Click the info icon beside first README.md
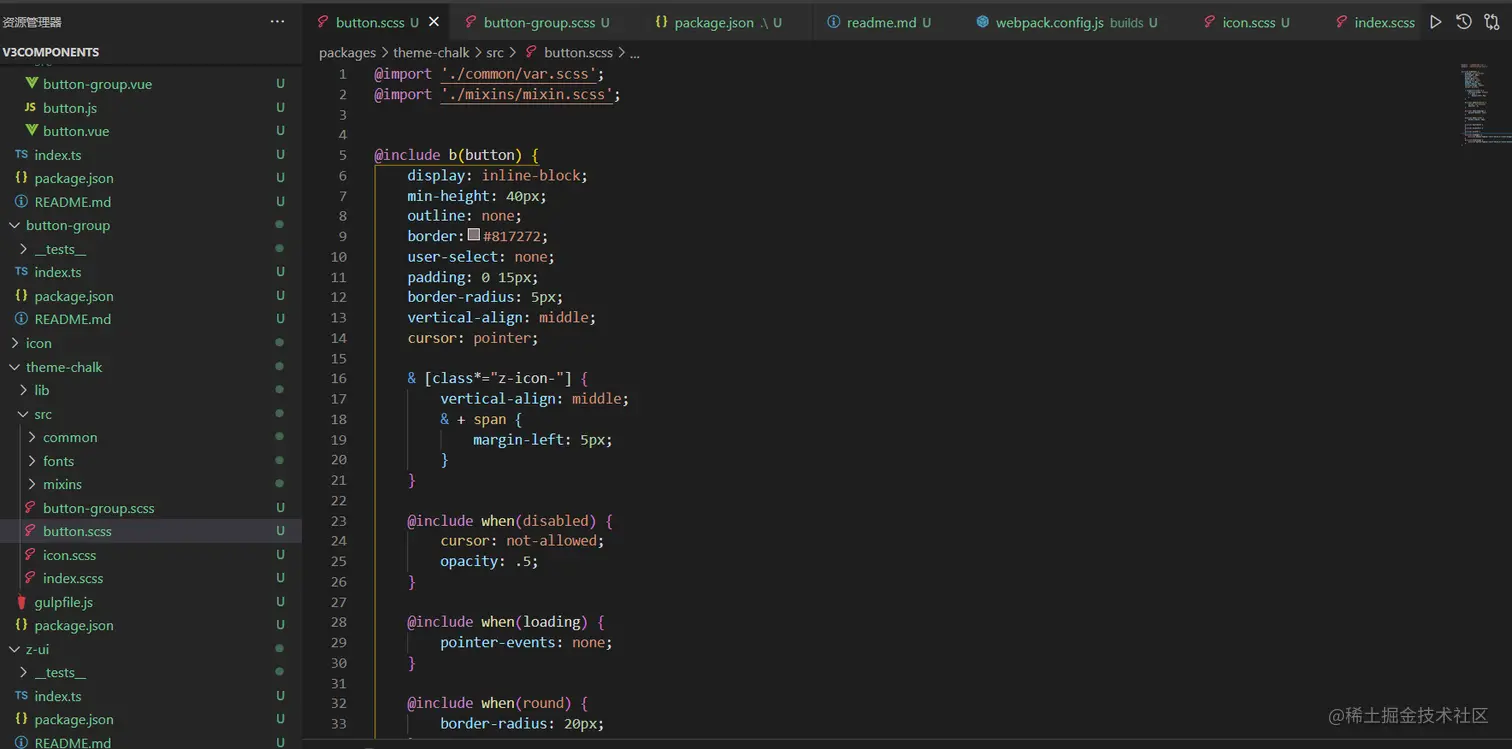1512x749 pixels. coord(22,202)
